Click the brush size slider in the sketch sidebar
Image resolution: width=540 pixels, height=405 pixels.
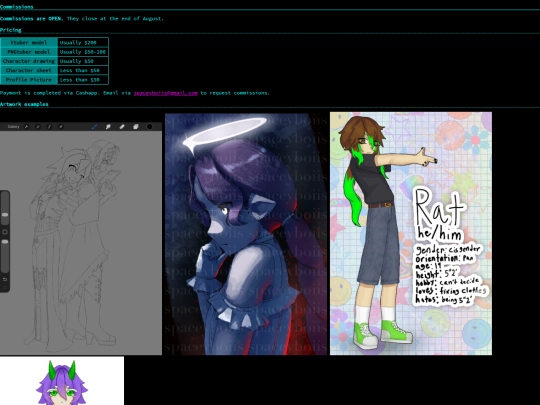tap(5, 209)
